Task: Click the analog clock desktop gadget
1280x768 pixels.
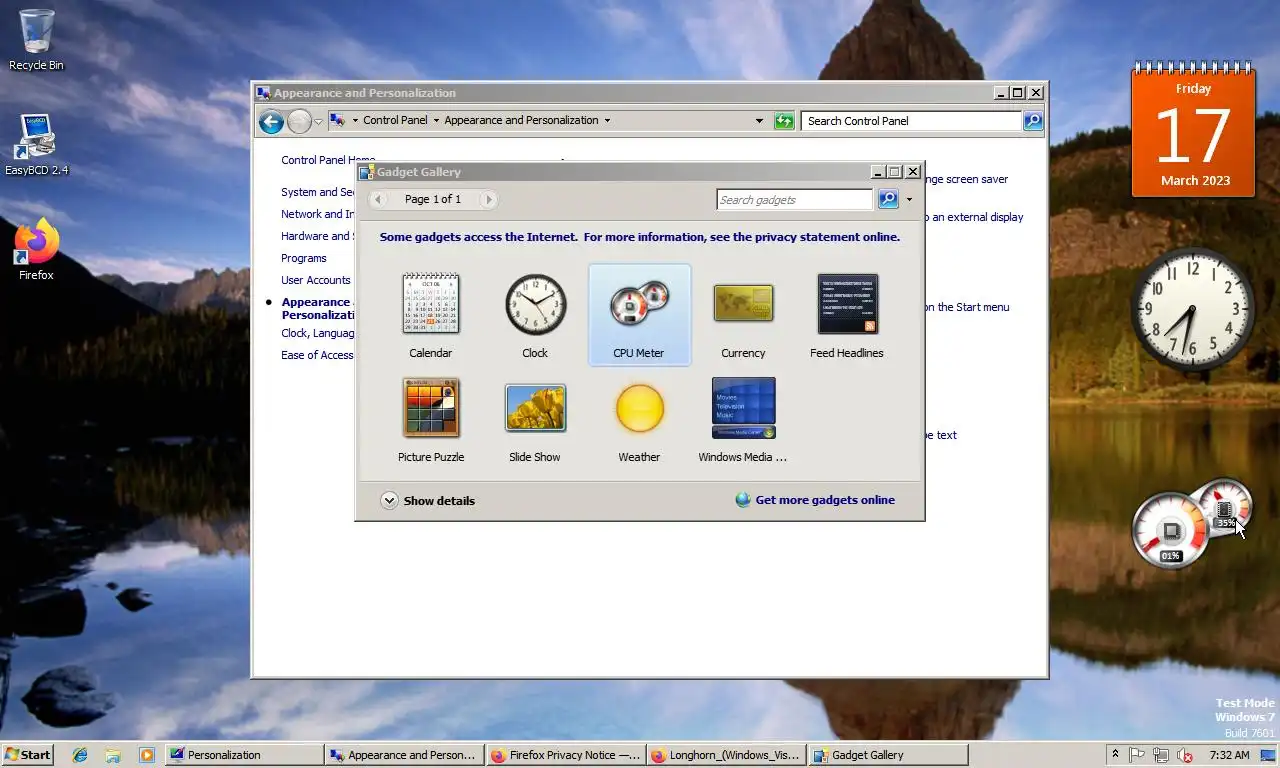Action: pos(1193,309)
